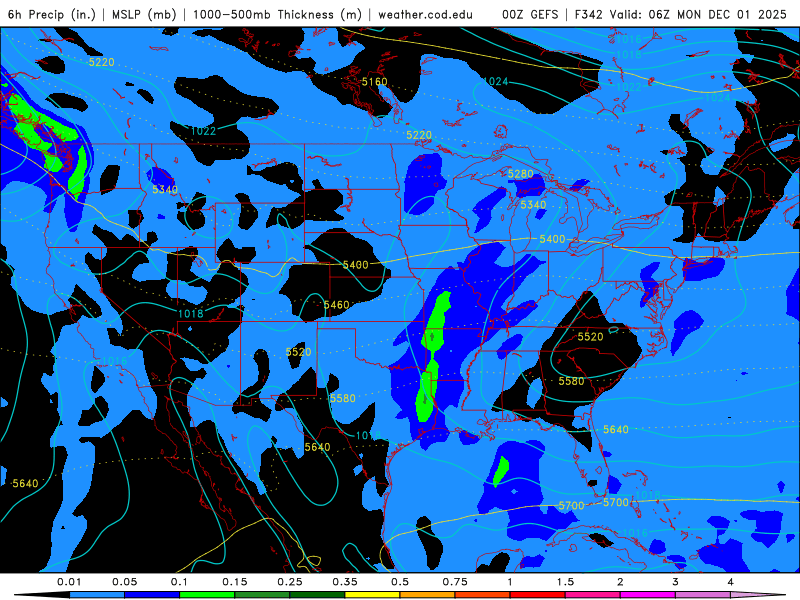This screenshot has width=800, height=600.
Task: Click the 5580 label over Georgia
Action: 571,381
